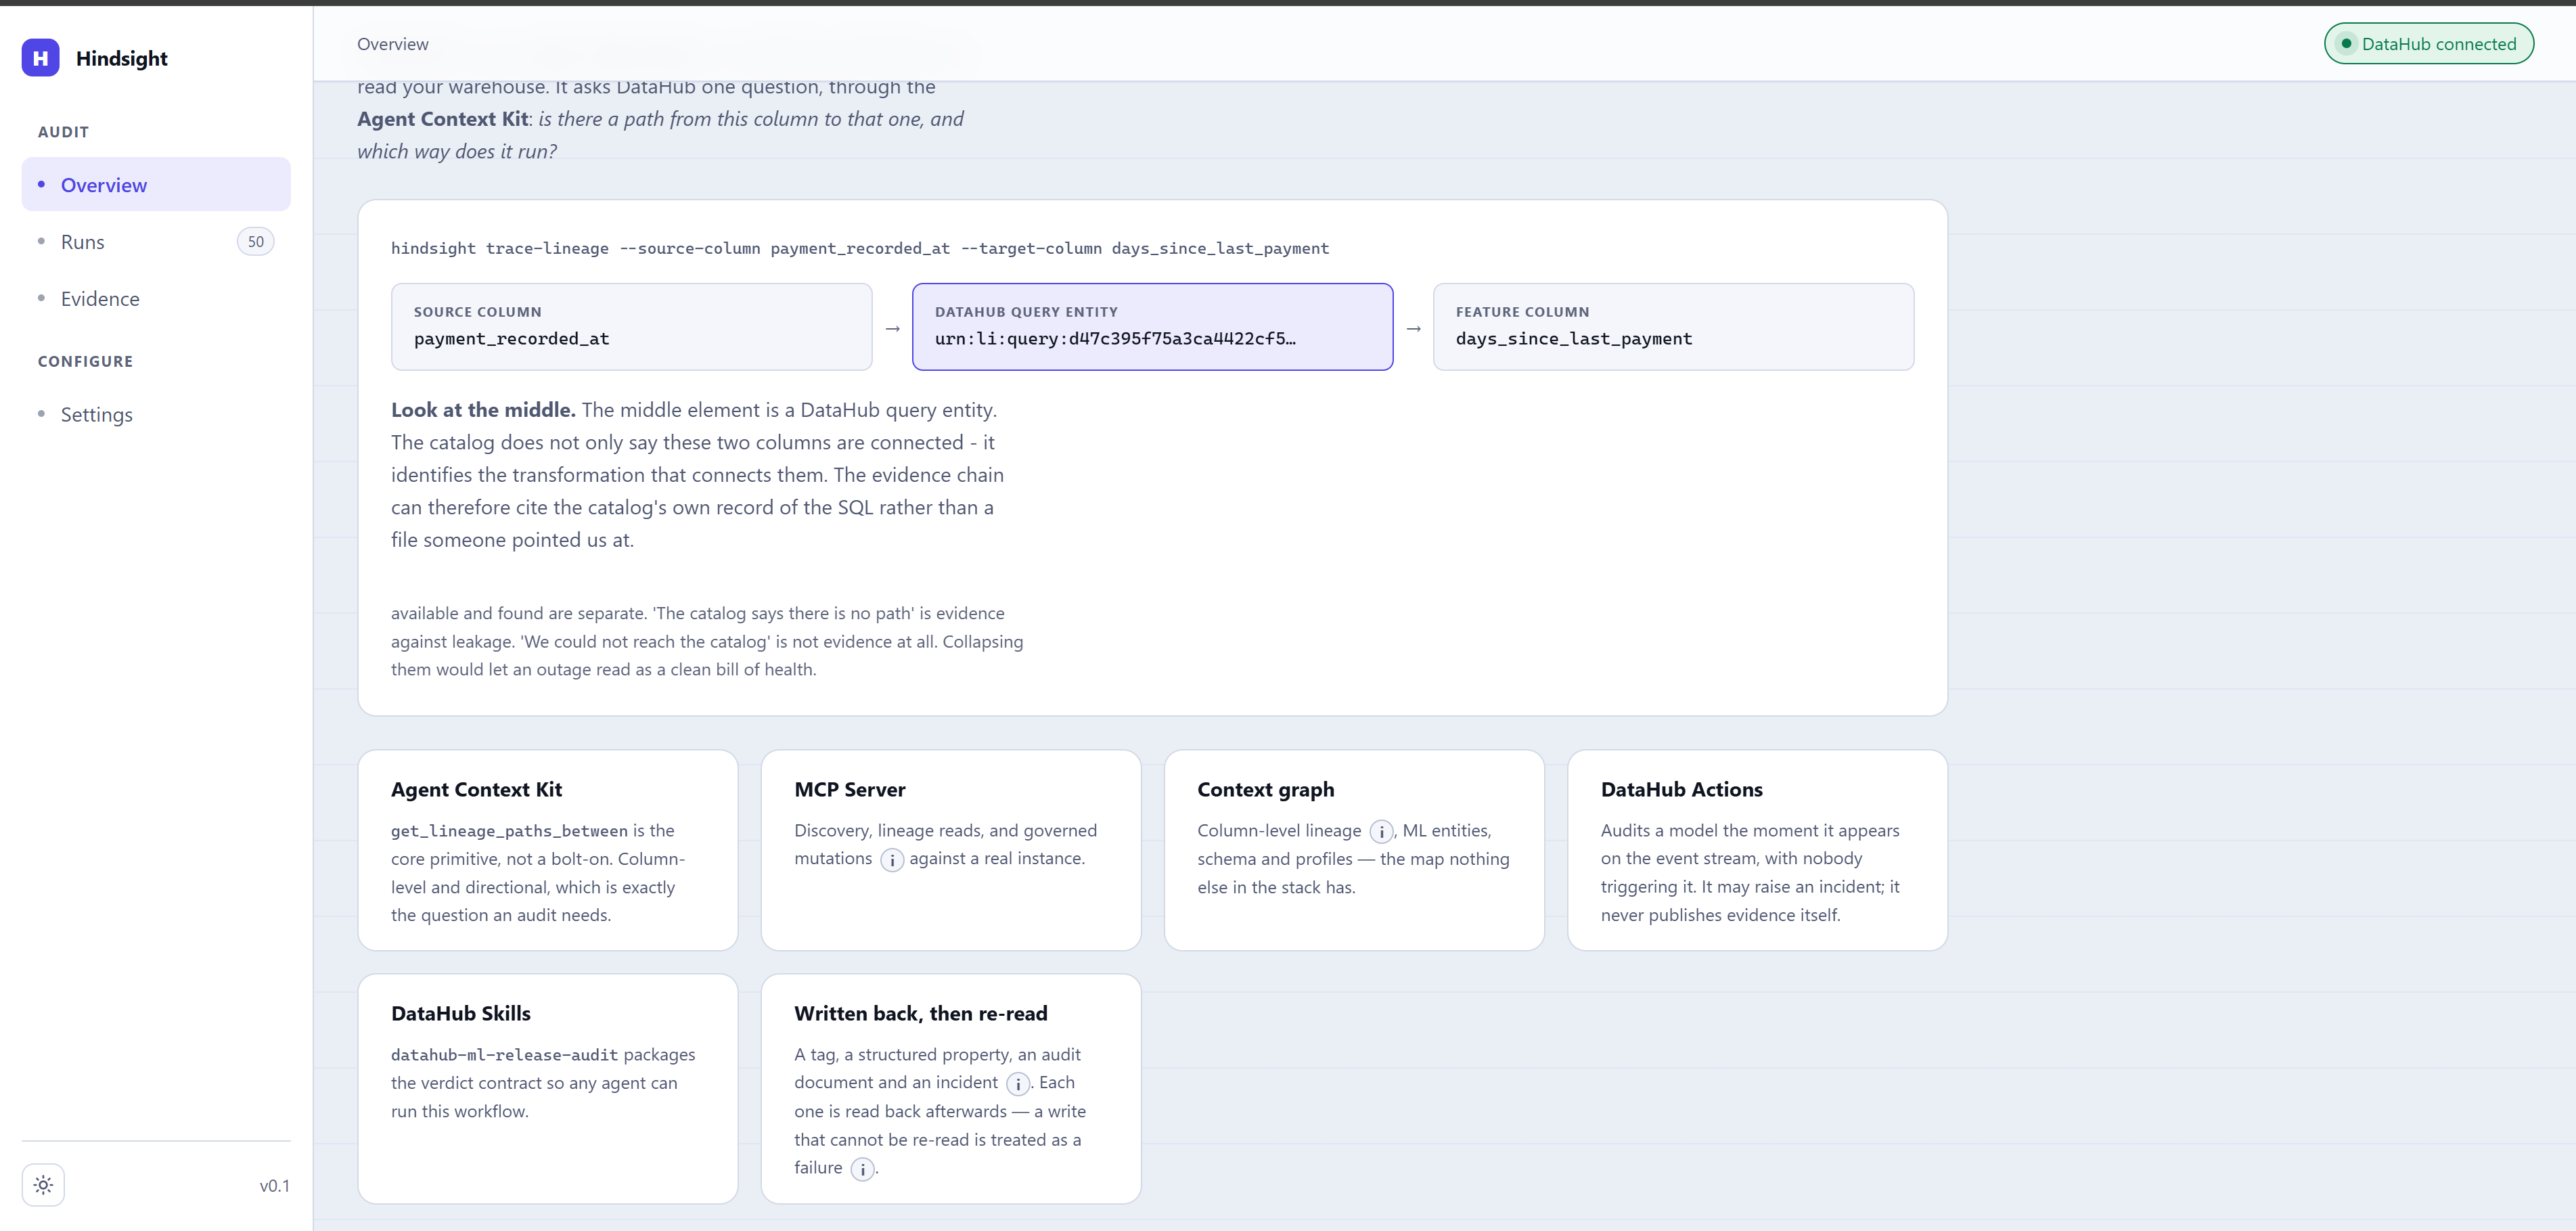
Task: Toggle the light/dark theme sun button
Action: pos(43,1185)
